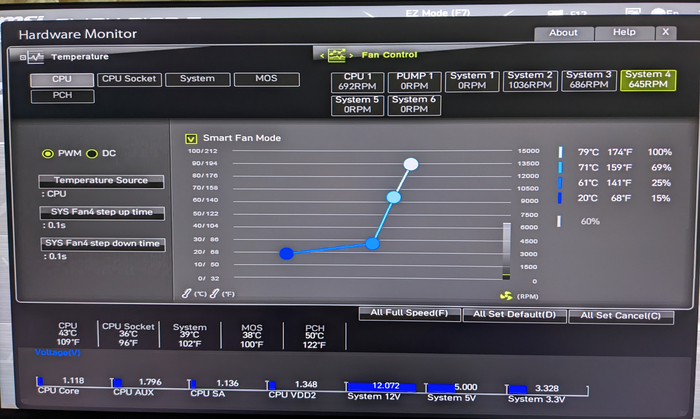
Task: Toggle the Smart Fan Mode checkbox
Action: 191,139
